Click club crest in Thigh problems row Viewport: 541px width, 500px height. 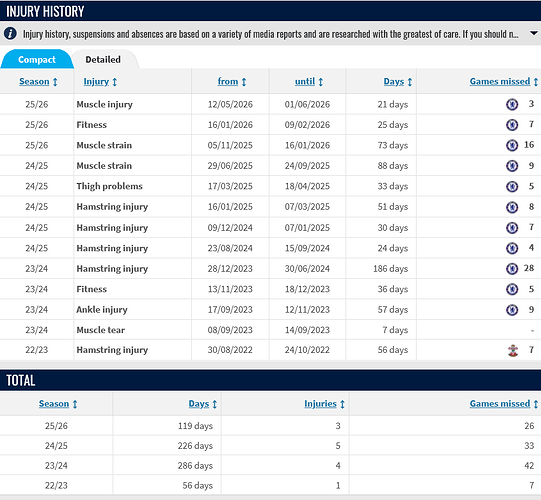(512, 186)
